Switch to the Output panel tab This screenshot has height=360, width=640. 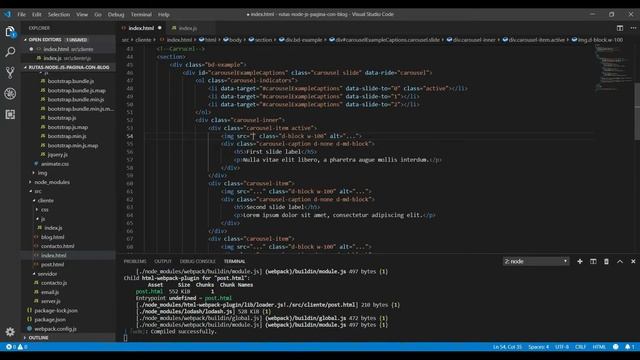(163, 261)
